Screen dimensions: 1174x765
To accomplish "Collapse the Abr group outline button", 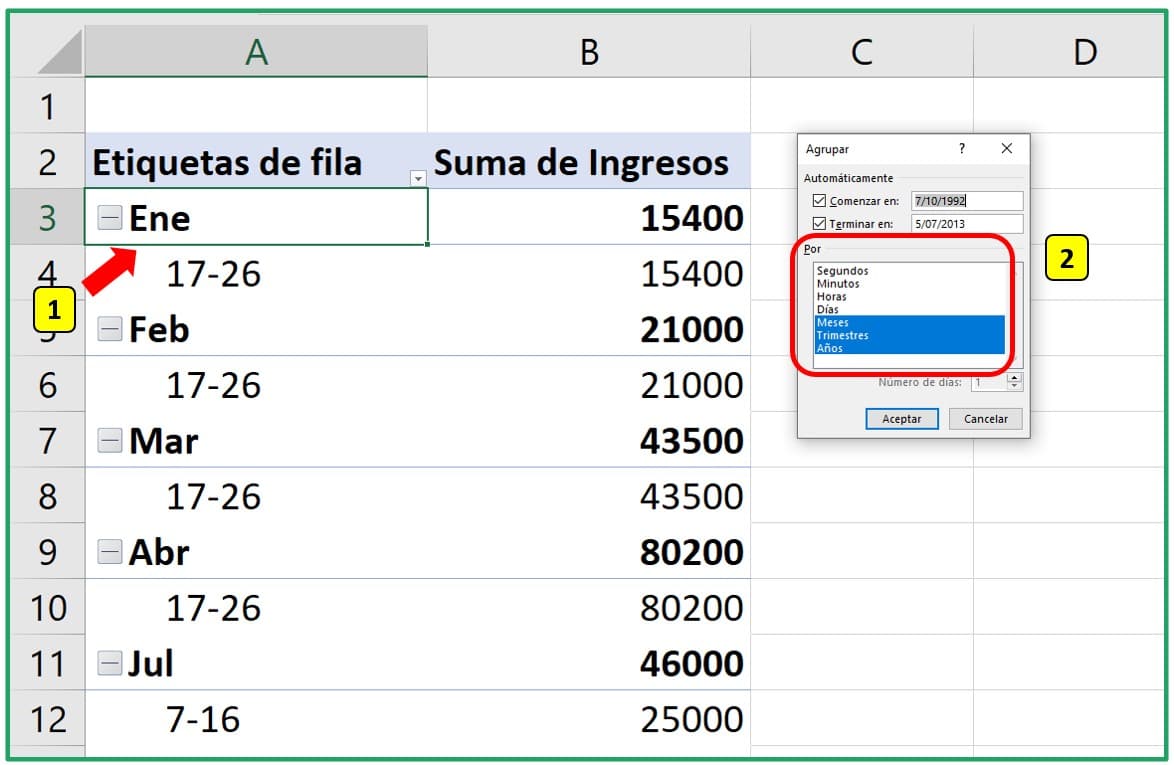I will coord(110,551).
